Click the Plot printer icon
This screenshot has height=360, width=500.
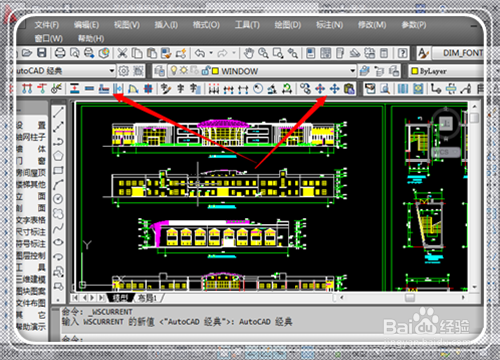(60, 53)
